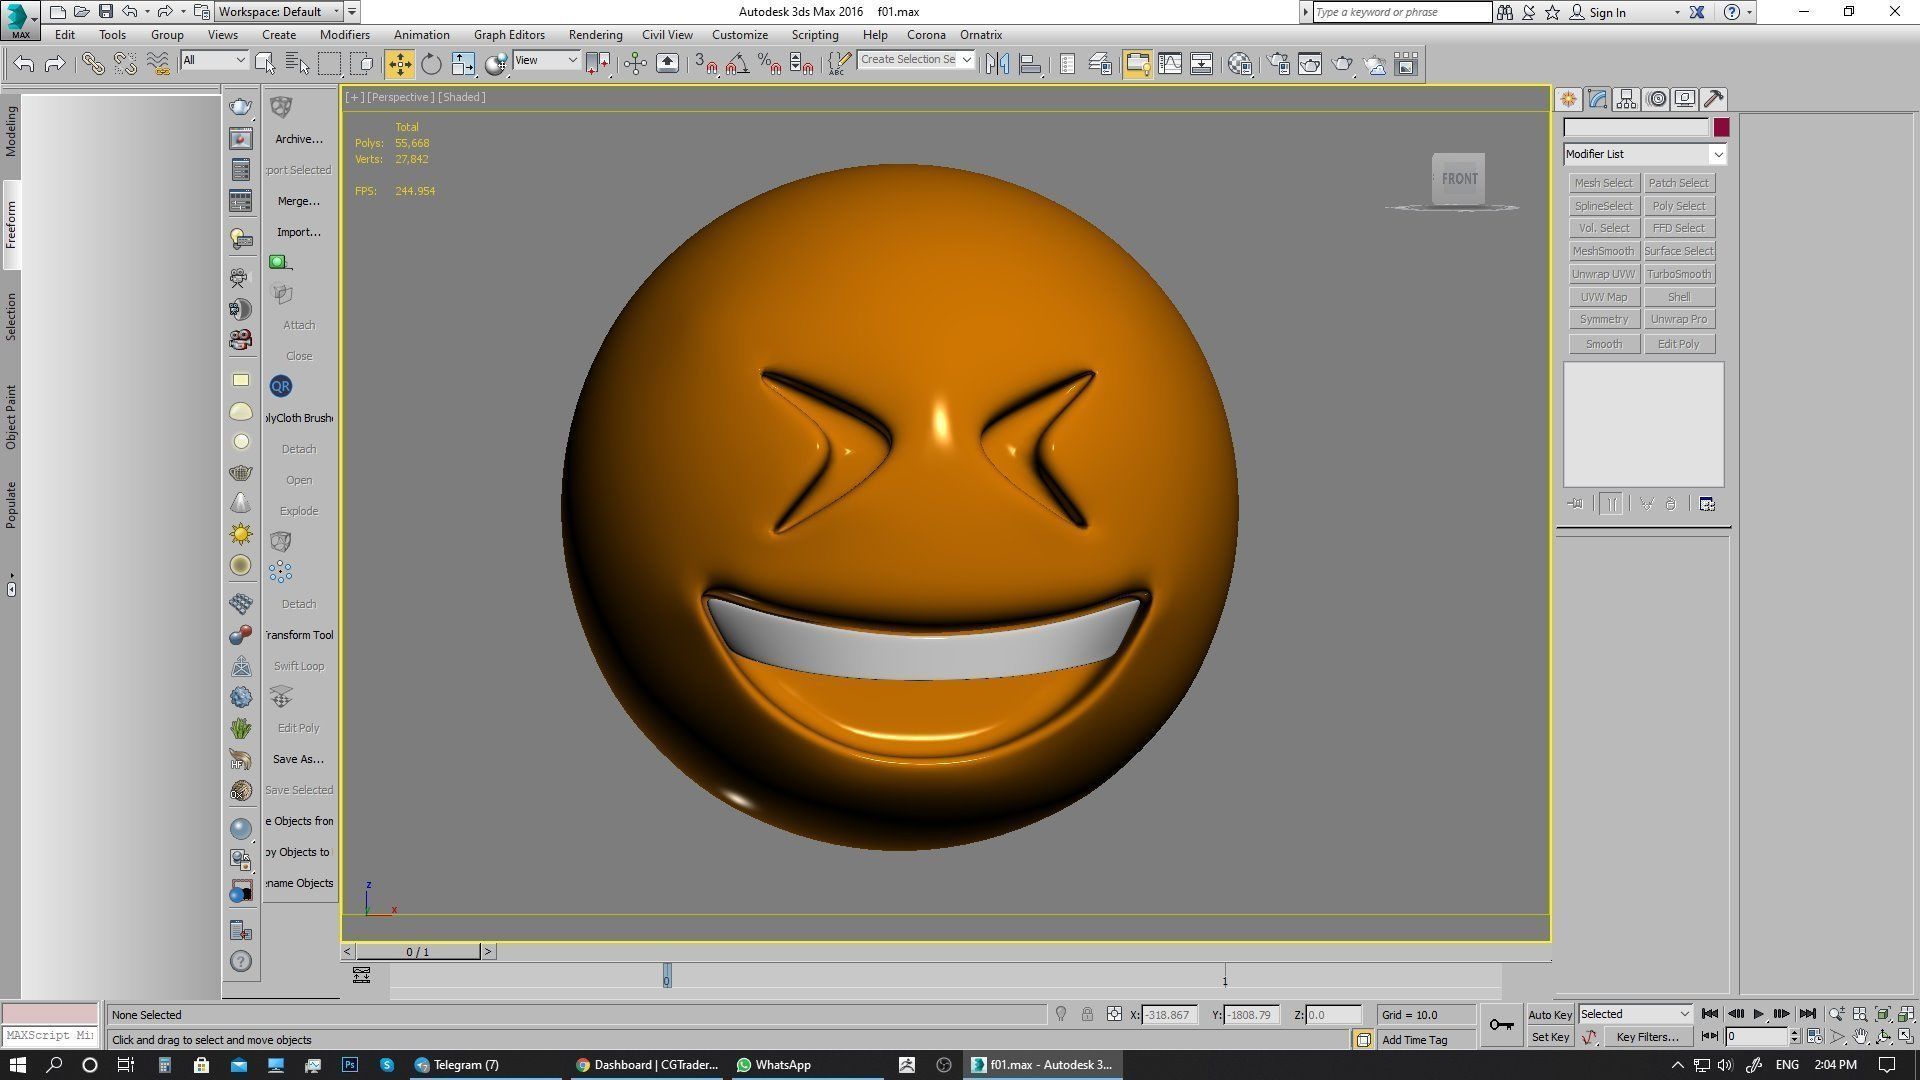This screenshot has height=1080, width=1920.
Task: Open the Modify panel tab
Action: click(1597, 99)
